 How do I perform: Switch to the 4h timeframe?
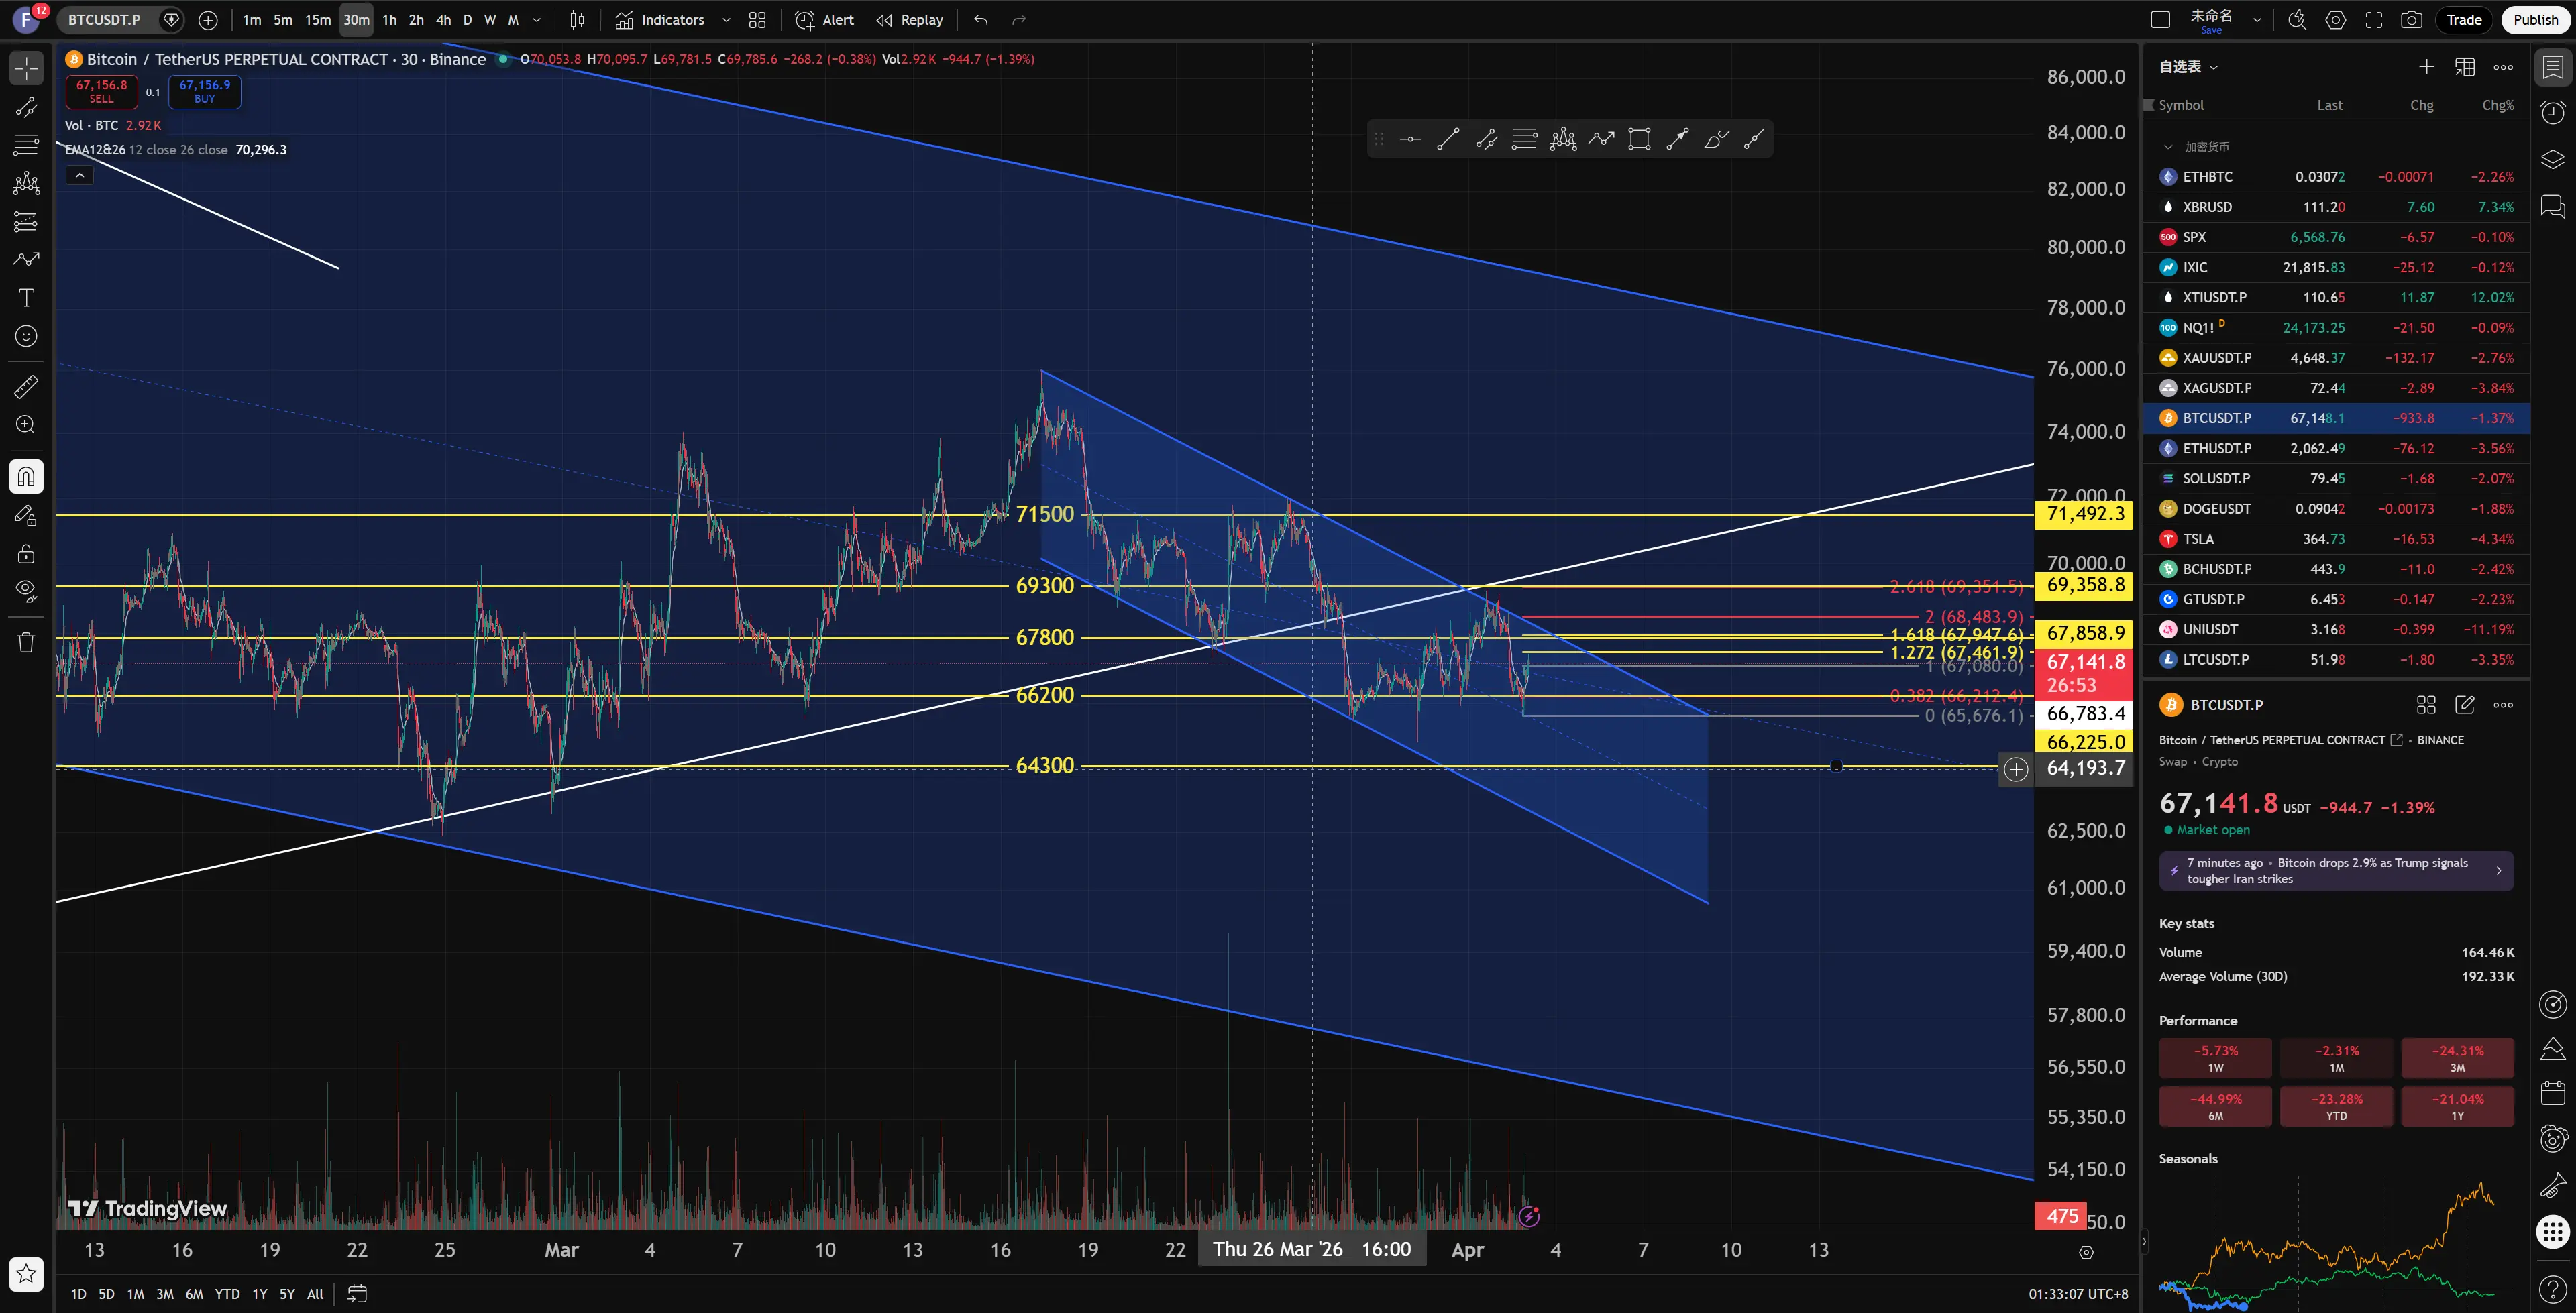tap(443, 20)
